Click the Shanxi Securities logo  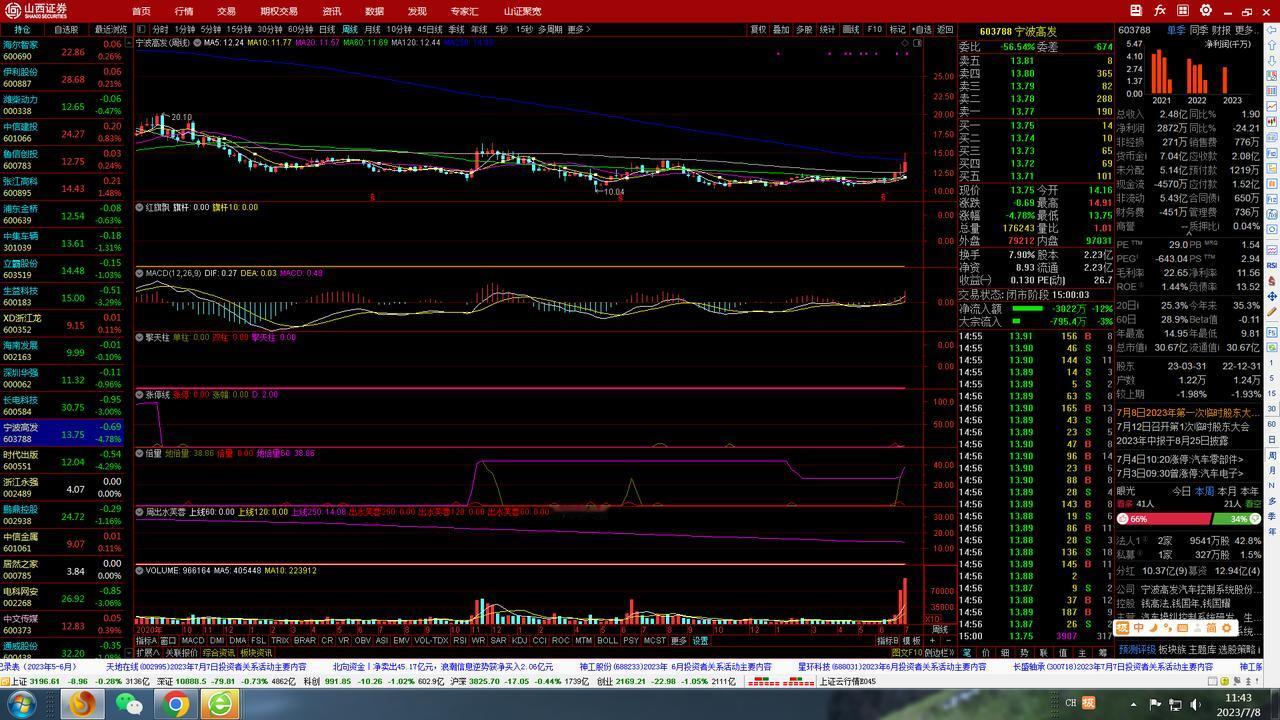(x=35, y=10)
